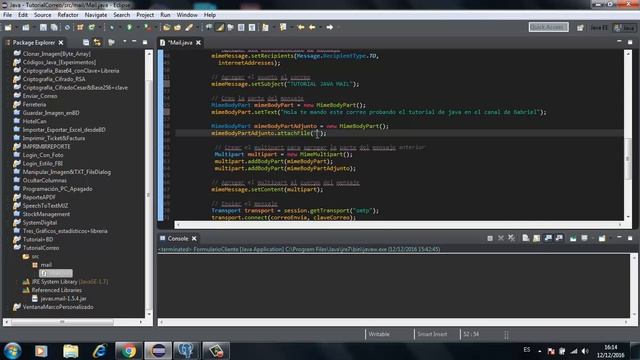Click the New file toolbar icon
Image resolution: width=640 pixels, height=360 pixels.
pos(8,27)
